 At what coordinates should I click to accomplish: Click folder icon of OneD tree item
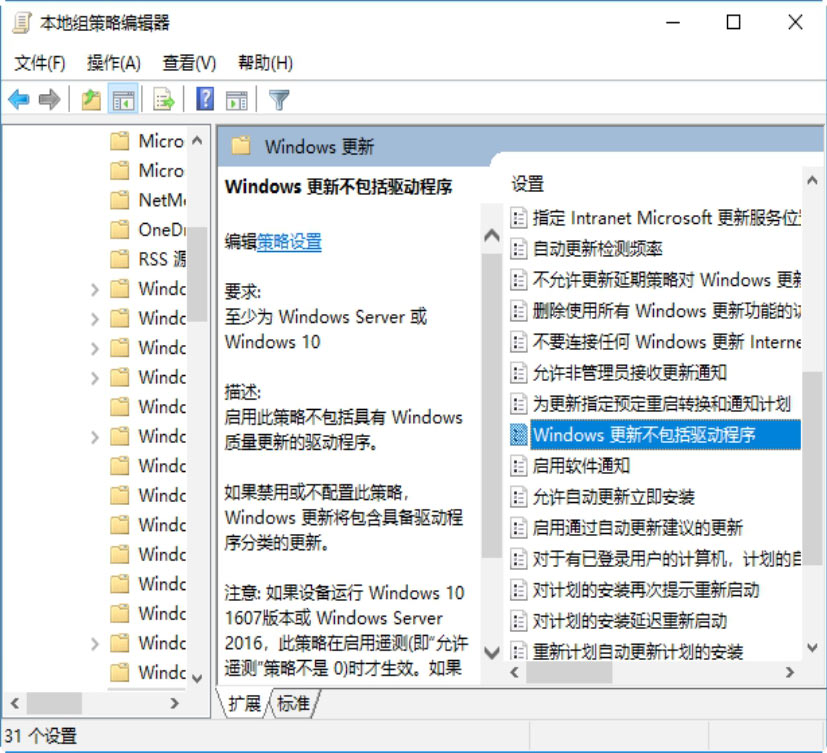tap(120, 229)
